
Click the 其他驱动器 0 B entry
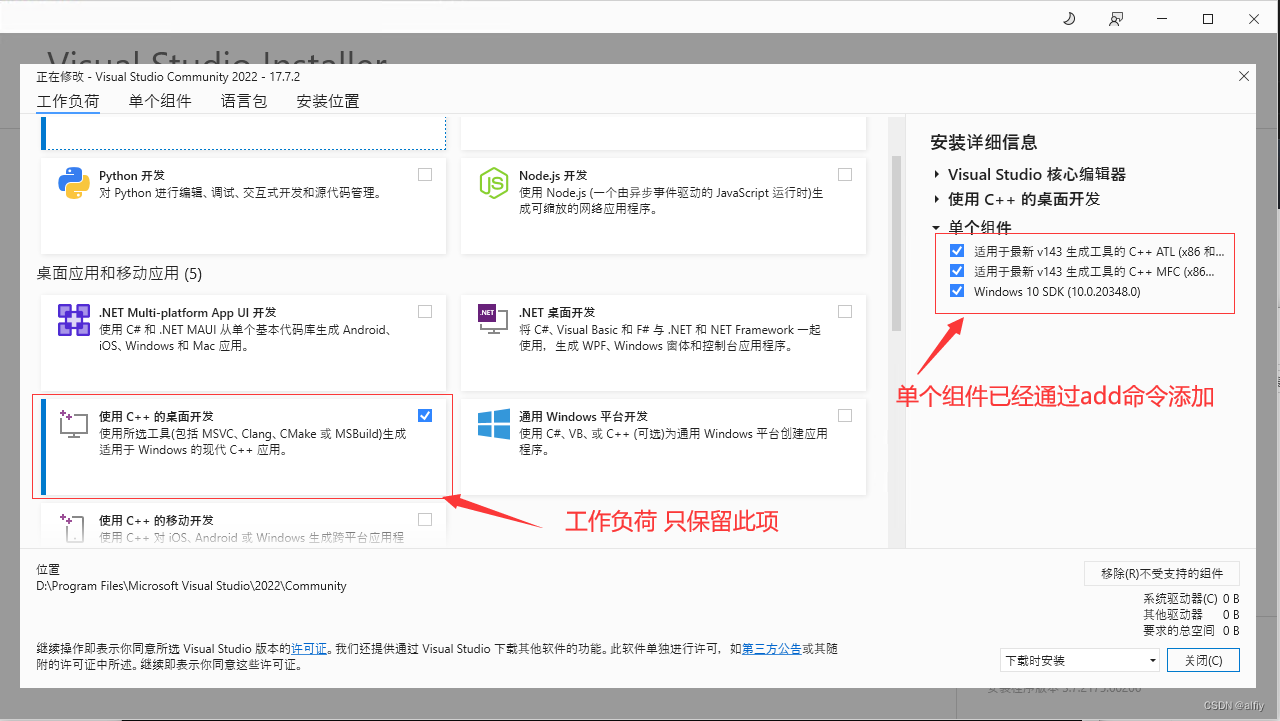1192,615
